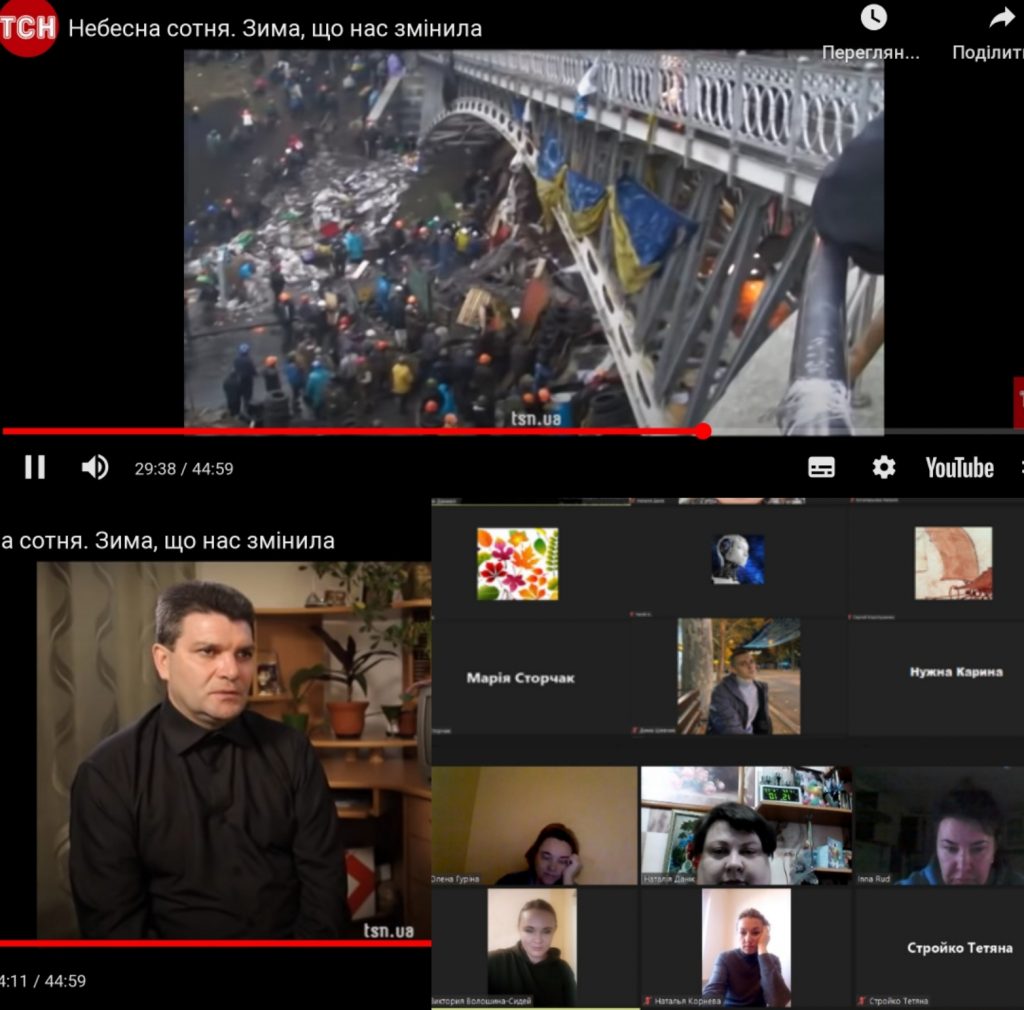Click the tsn.ua watermark on the interview video
1024x1010 pixels.
(x=388, y=930)
